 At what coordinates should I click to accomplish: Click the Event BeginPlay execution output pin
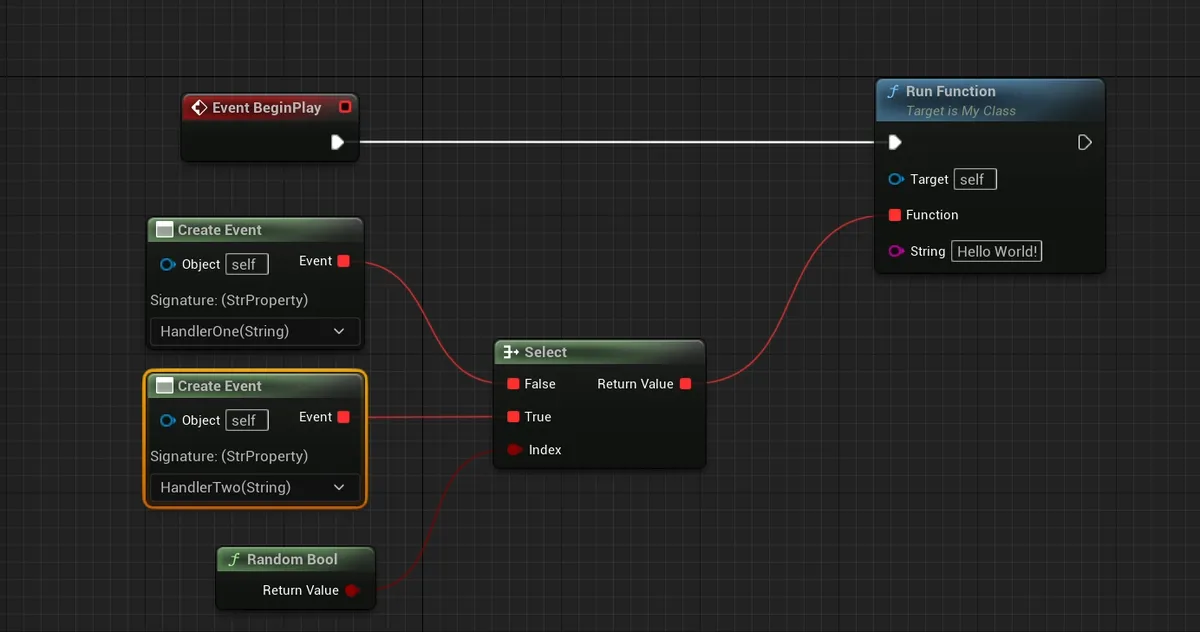click(337, 142)
